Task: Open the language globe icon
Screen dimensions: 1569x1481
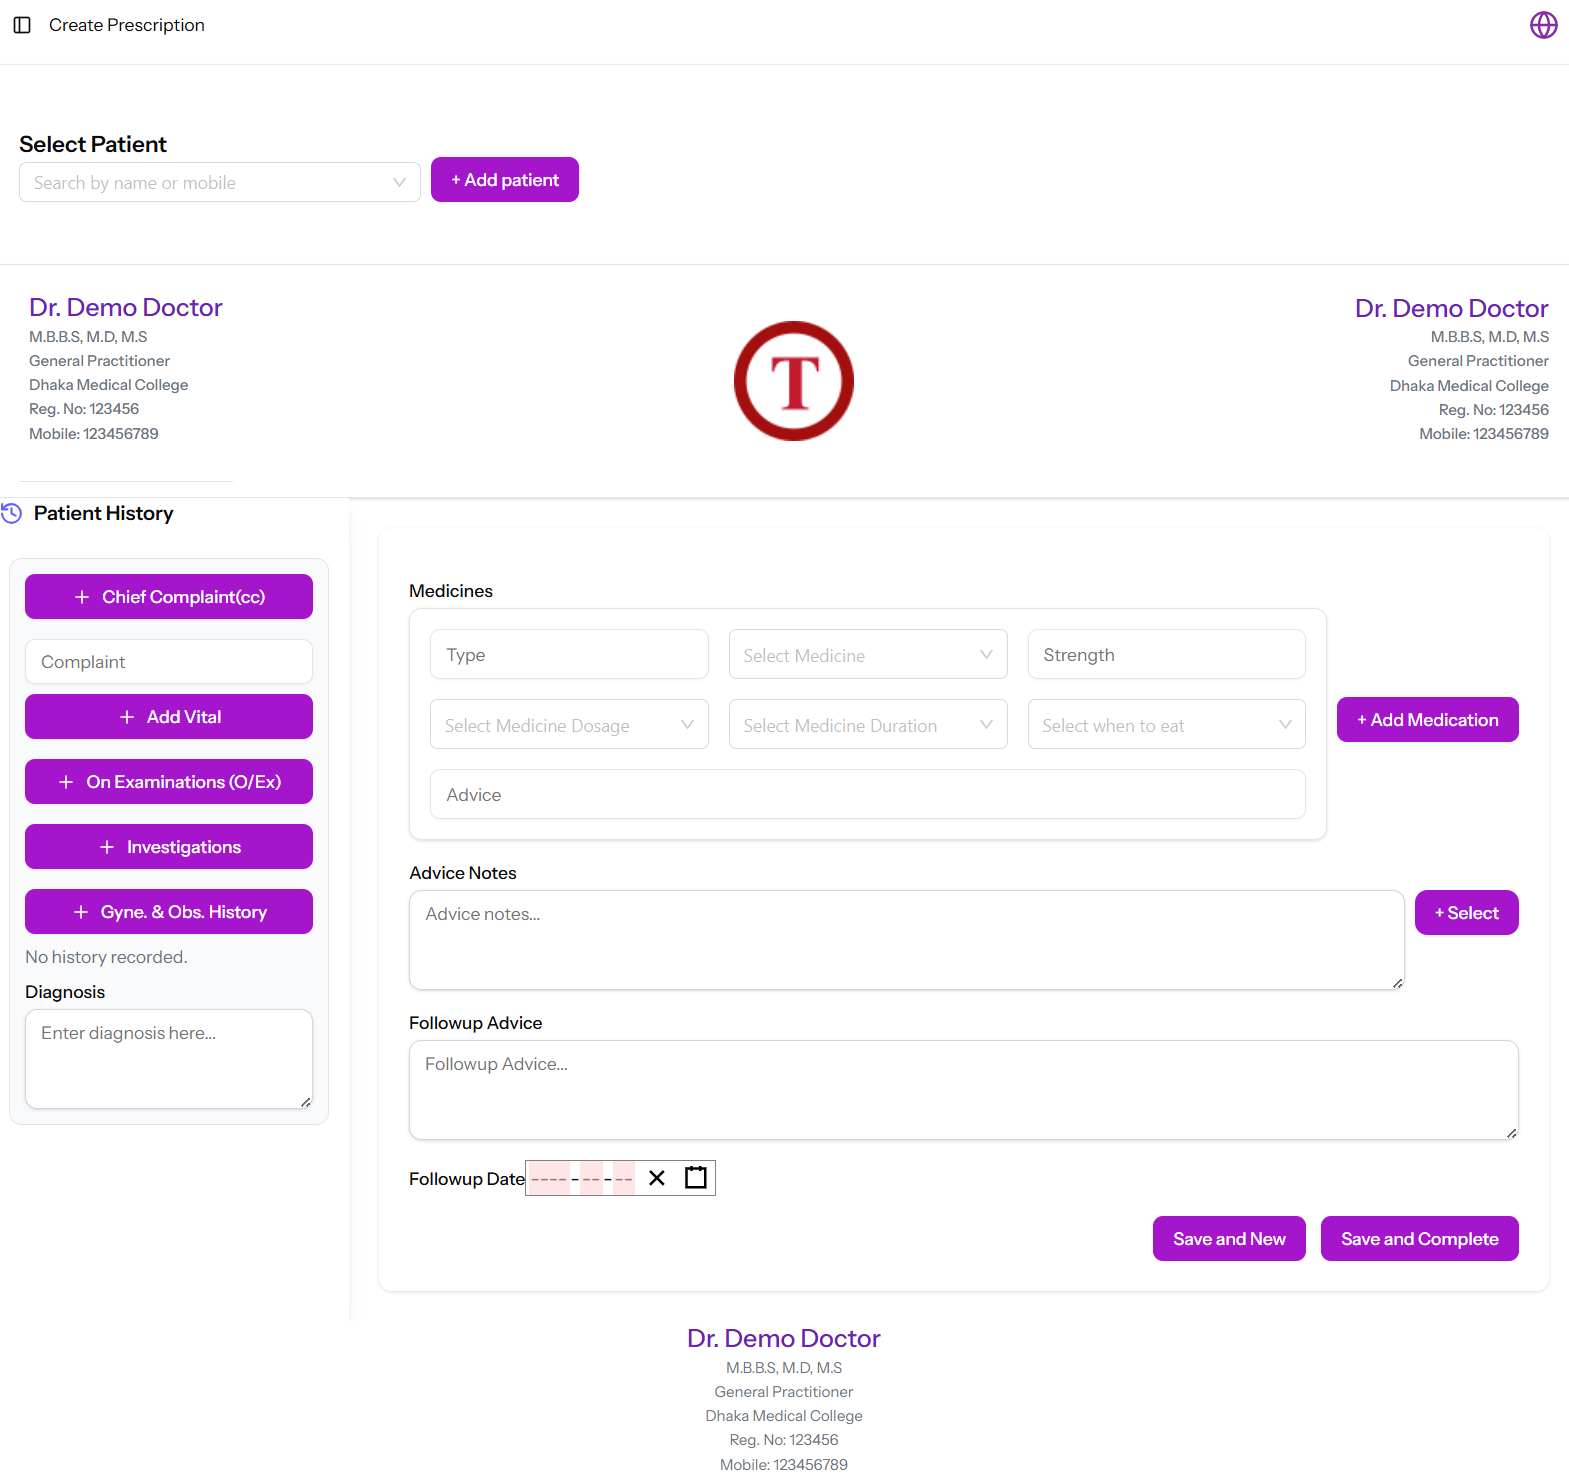Action: pos(1543,25)
